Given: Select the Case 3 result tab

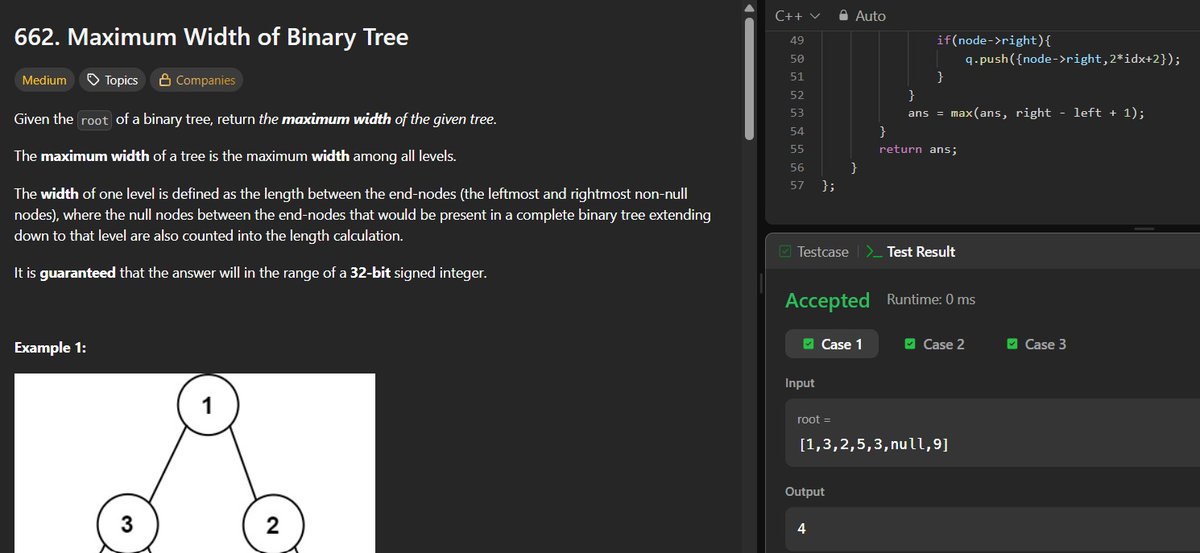Looking at the screenshot, I should (1036, 344).
